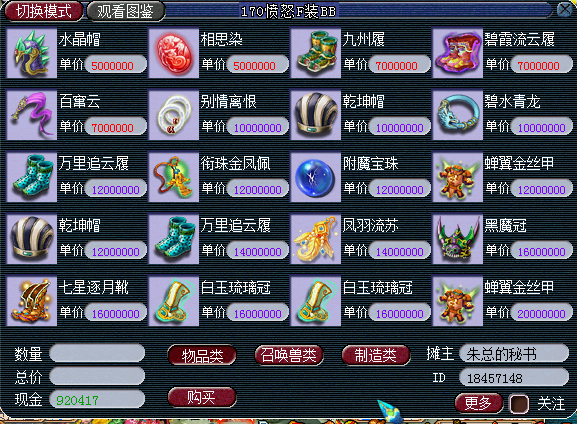Viewport: 577px width, 424px height.
Task: Open the 制造类 category tab
Action: point(376,355)
